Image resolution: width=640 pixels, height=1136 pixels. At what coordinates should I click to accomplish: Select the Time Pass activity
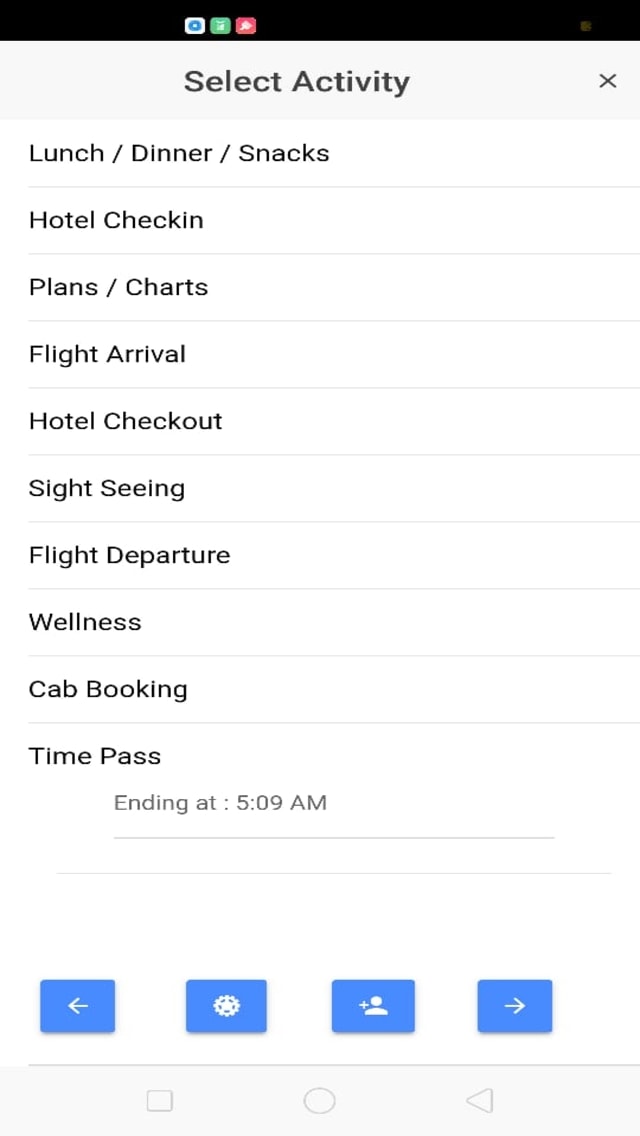pyautogui.click(x=95, y=756)
